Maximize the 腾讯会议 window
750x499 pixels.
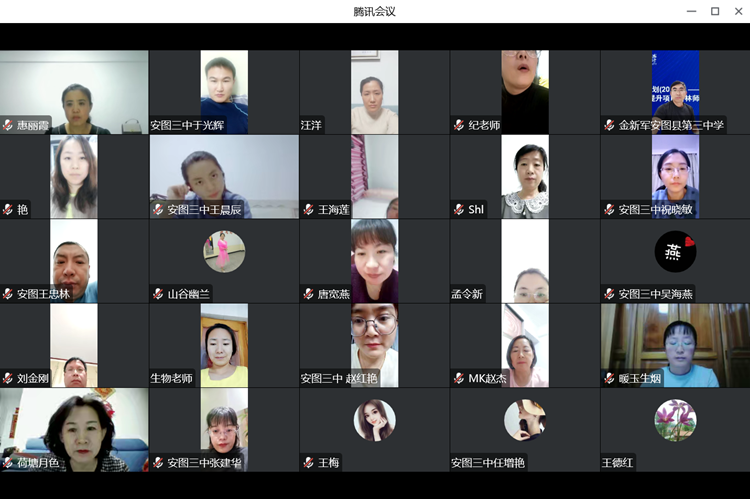click(x=715, y=11)
